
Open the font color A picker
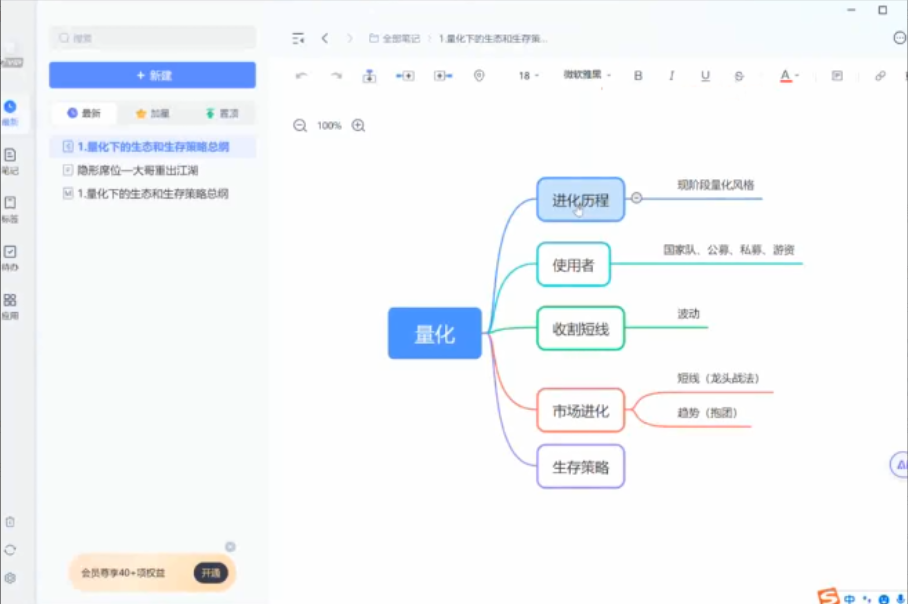coord(788,76)
